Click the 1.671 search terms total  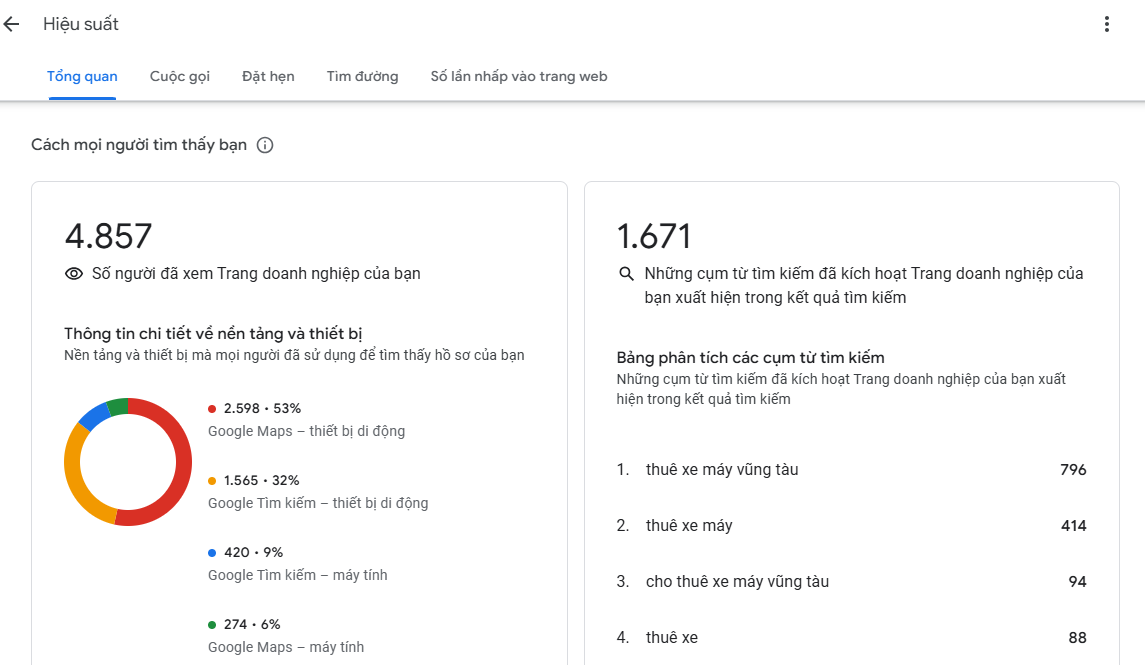(654, 236)
